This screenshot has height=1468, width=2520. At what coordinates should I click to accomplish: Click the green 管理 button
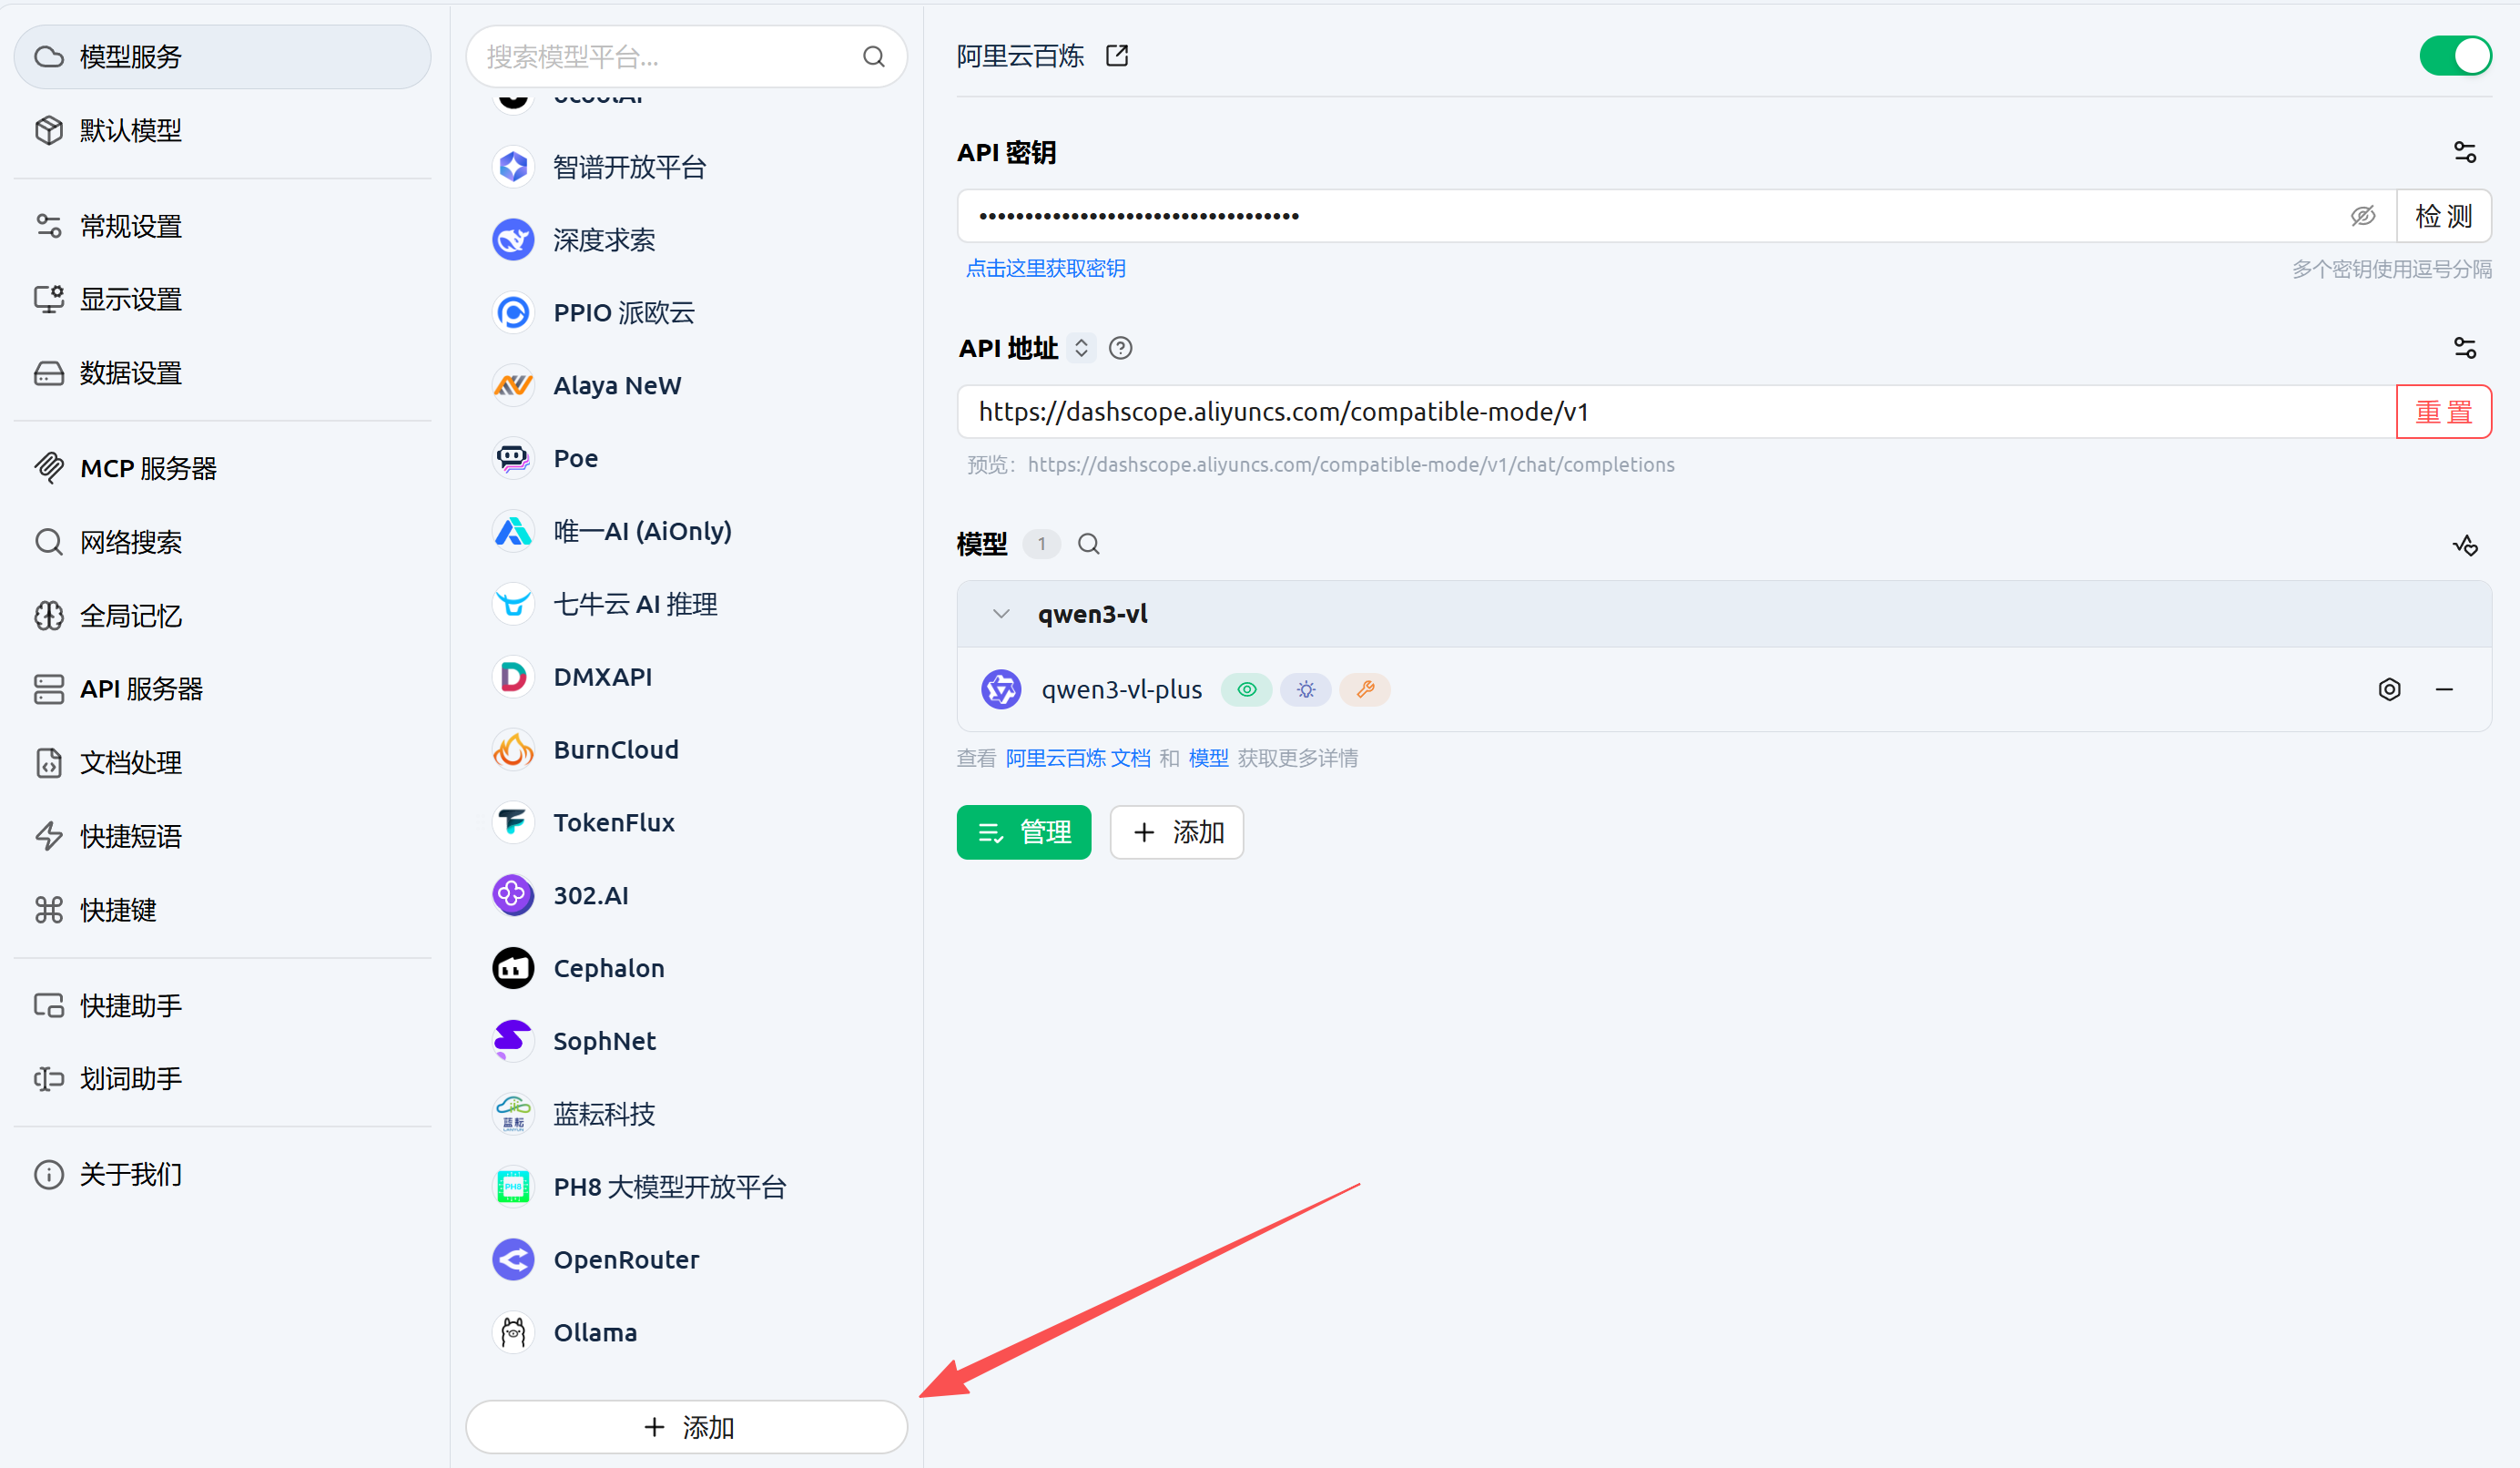1023,832
